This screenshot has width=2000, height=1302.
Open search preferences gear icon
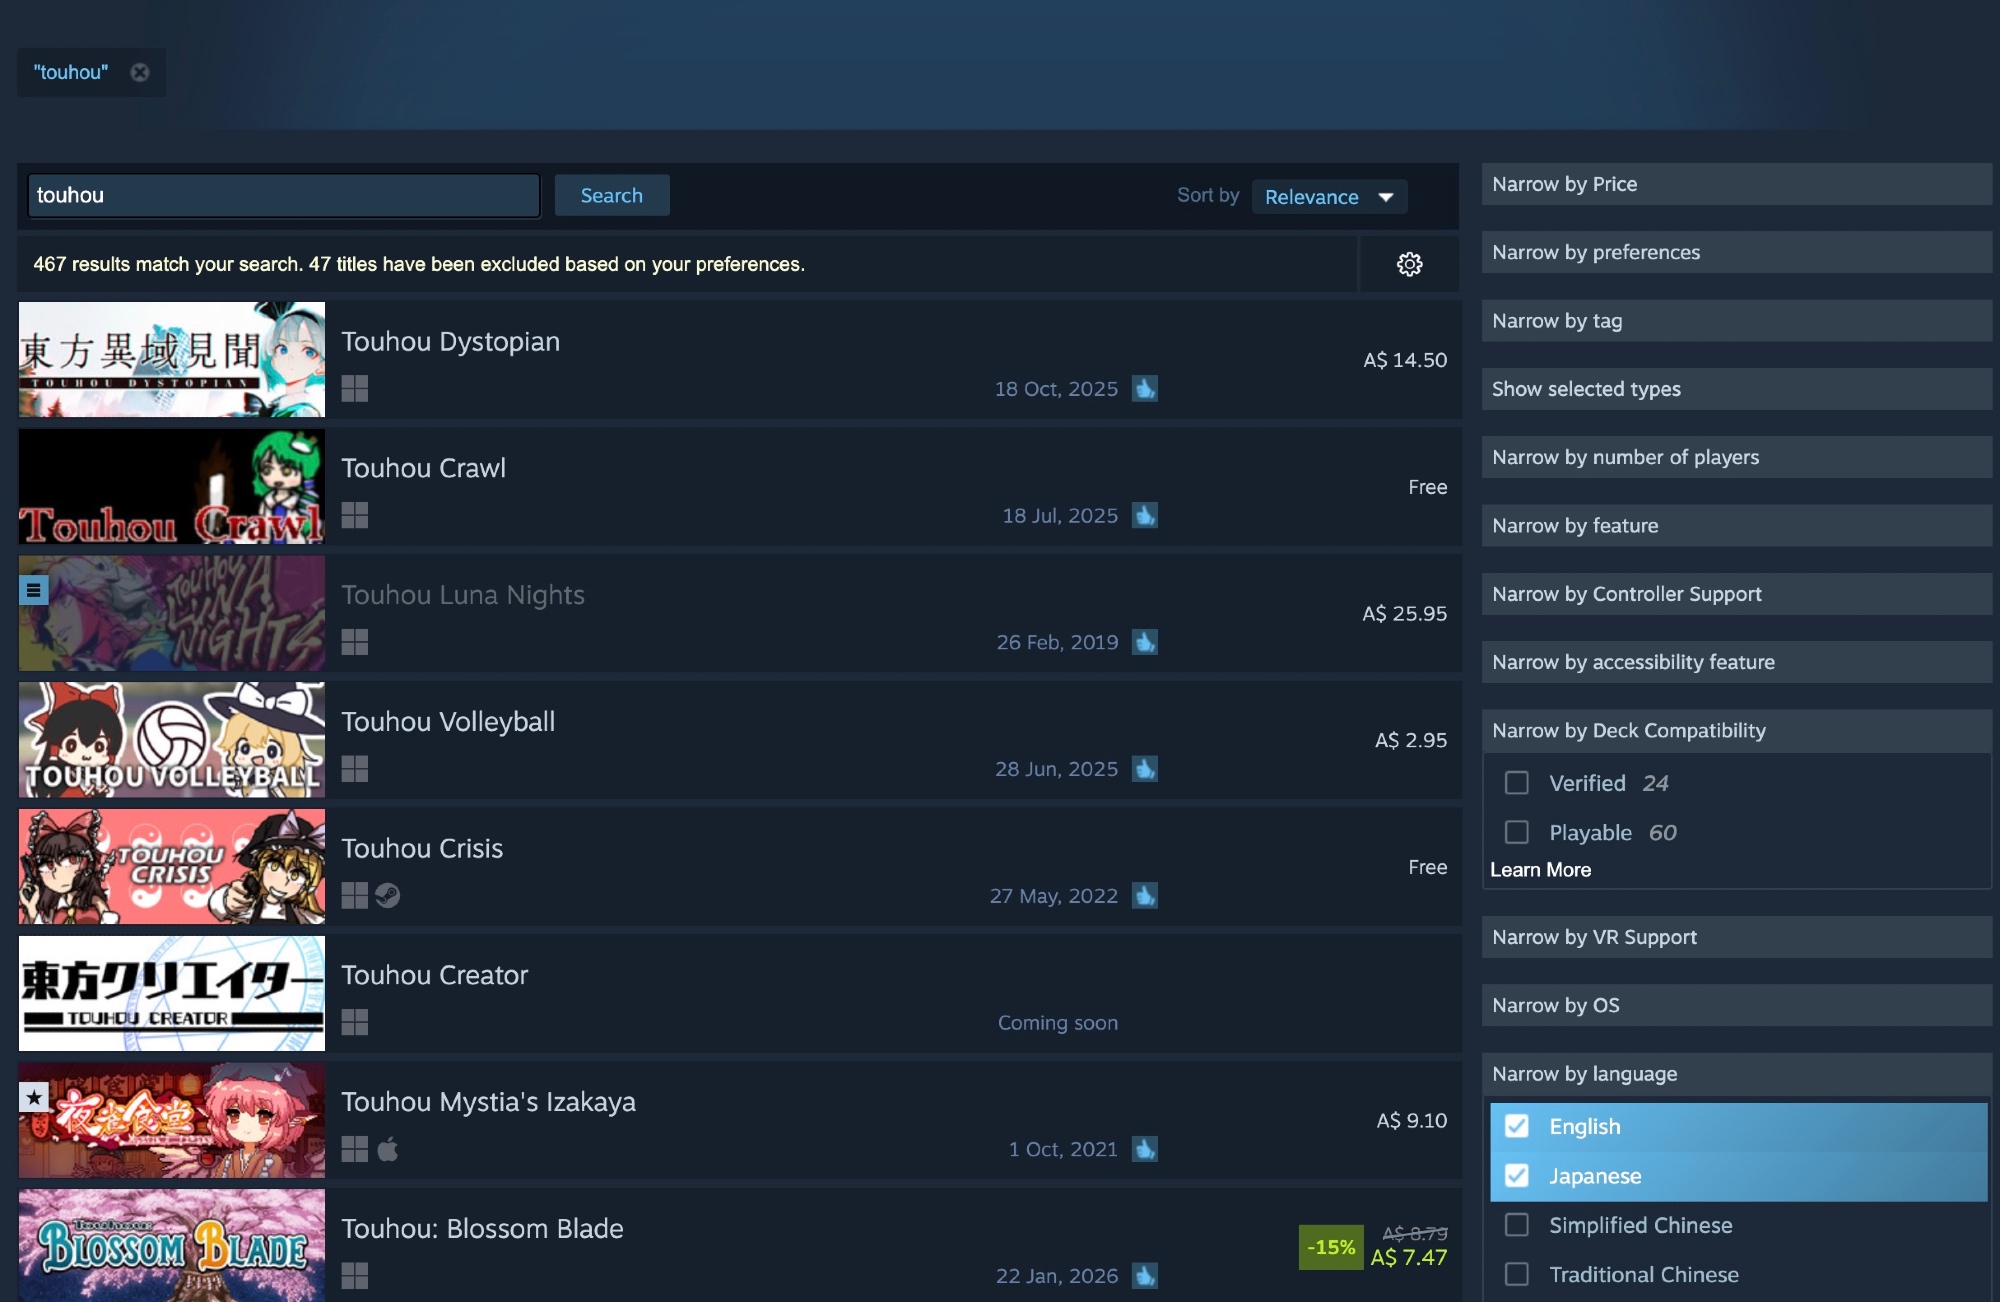click(x=1409, y=264)
